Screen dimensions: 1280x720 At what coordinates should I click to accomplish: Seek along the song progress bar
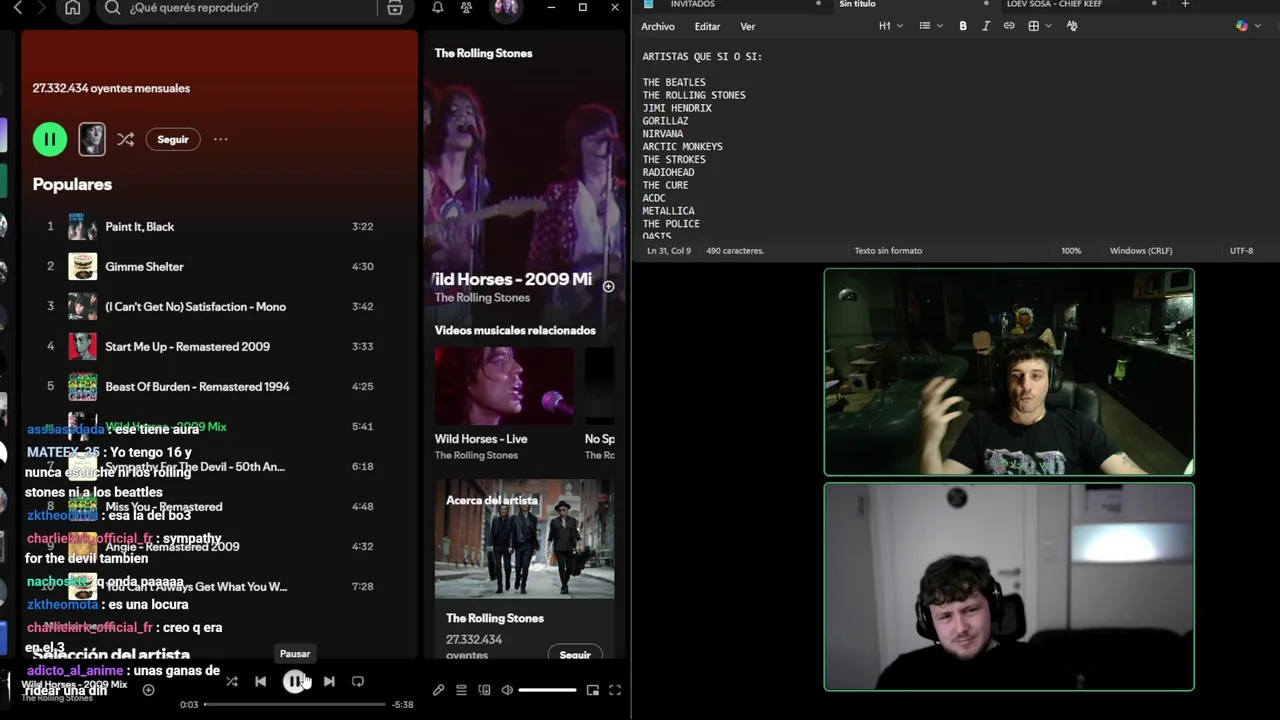pos(295,704)
